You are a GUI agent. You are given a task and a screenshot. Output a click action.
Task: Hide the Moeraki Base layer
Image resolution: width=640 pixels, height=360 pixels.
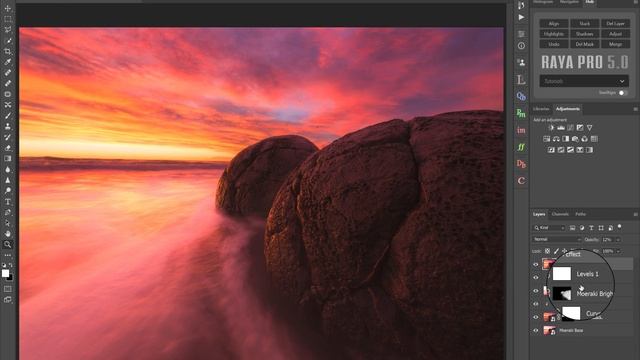(x=536, y=330)
